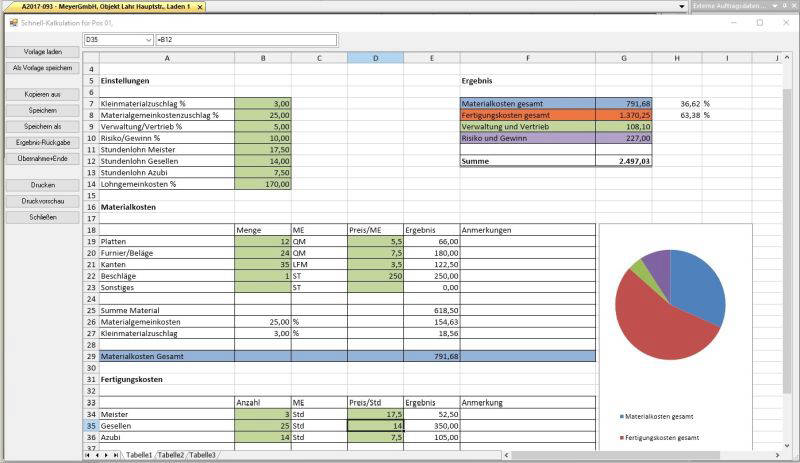Open the cell name box dropdown
This screenshot has width=800, height=463.
coord(148,39)
